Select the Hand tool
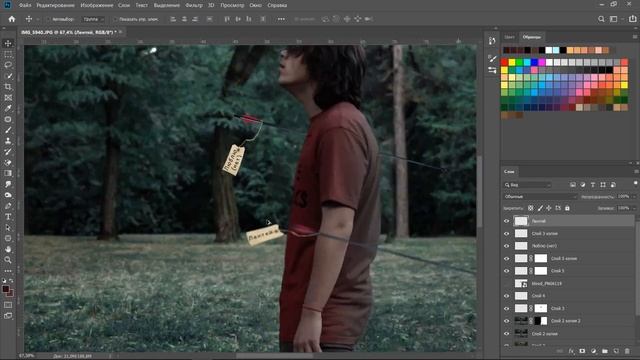This screenshot has height=360, width=640. 8,249
